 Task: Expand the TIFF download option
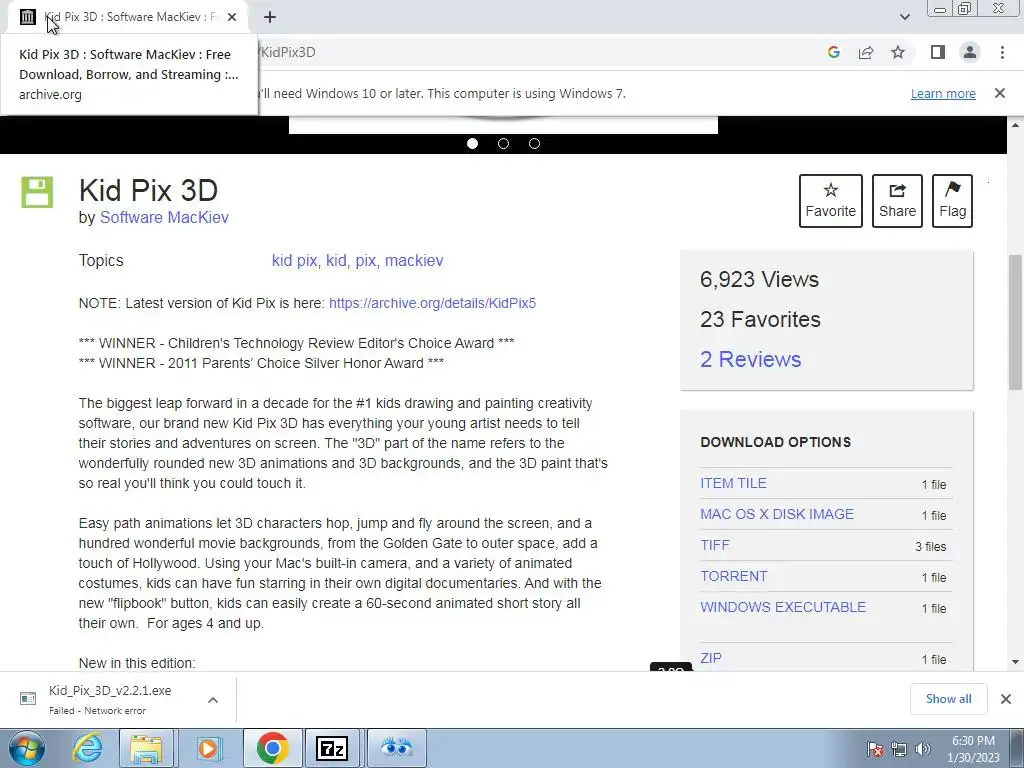click(714, 545)
